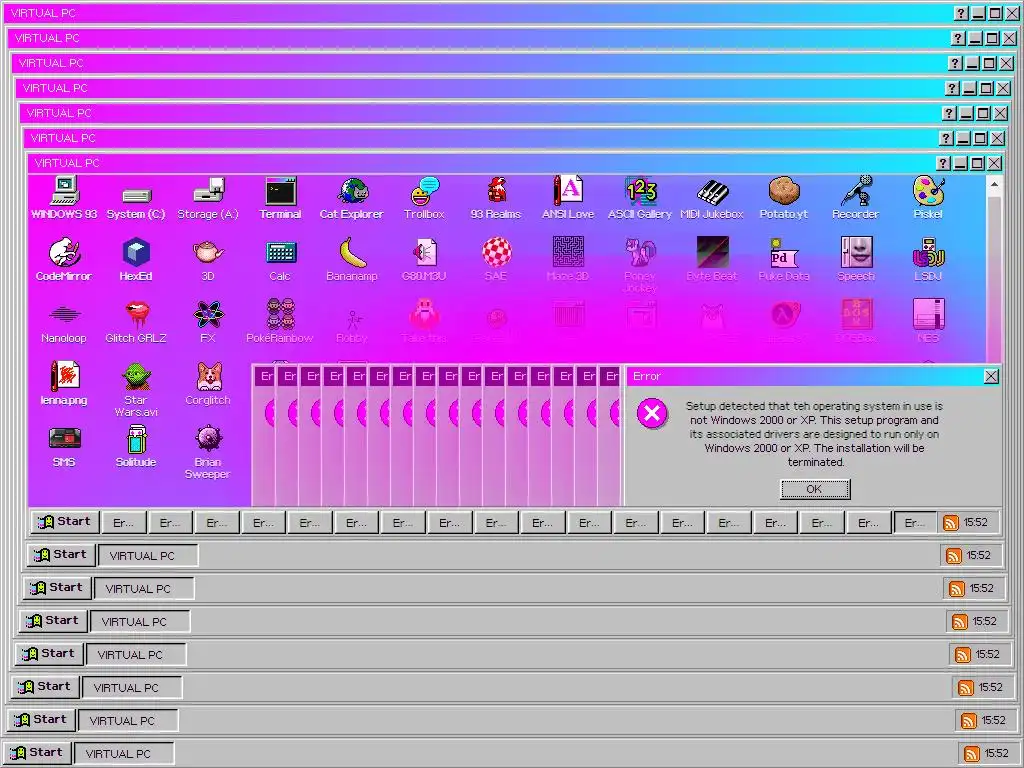The width and height of the screenshot is (1024, 768).
Task: Open the HexEd cube icon
Action: pyautogui.click(x=136, y=259)
